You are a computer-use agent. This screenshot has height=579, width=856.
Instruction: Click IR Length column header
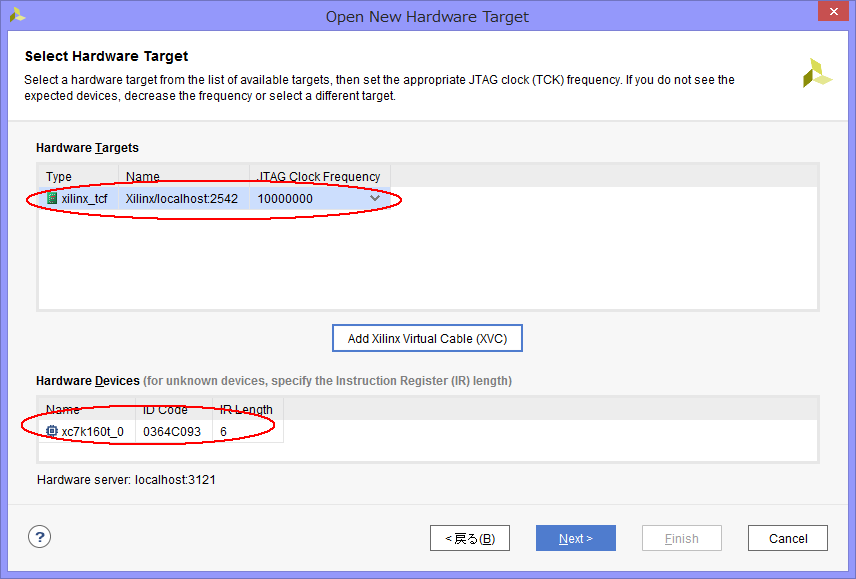tap(246, 410)
